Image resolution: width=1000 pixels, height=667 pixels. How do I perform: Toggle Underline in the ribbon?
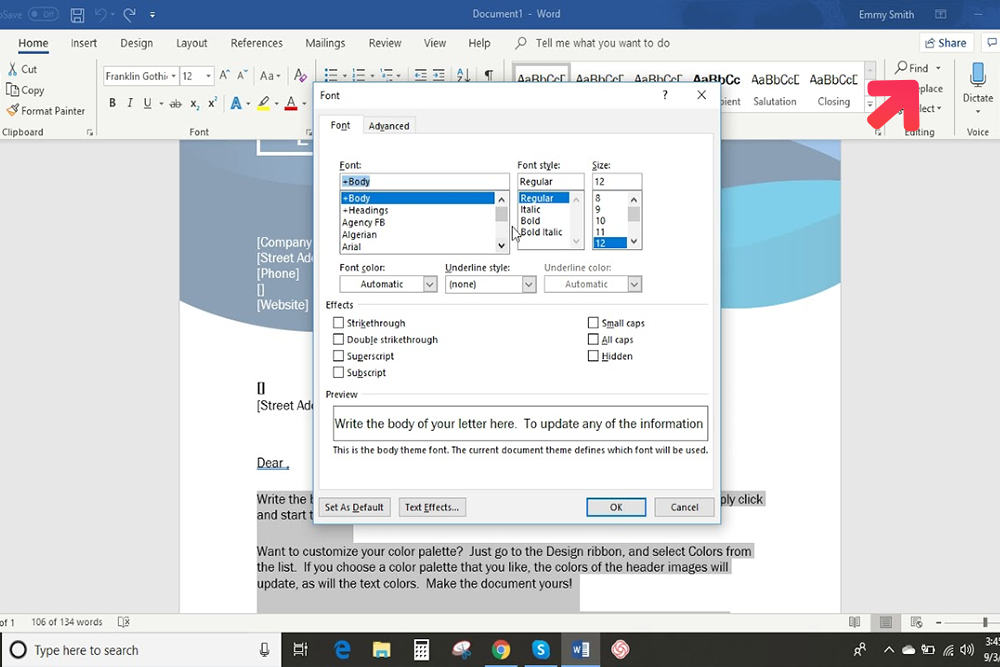147,103
